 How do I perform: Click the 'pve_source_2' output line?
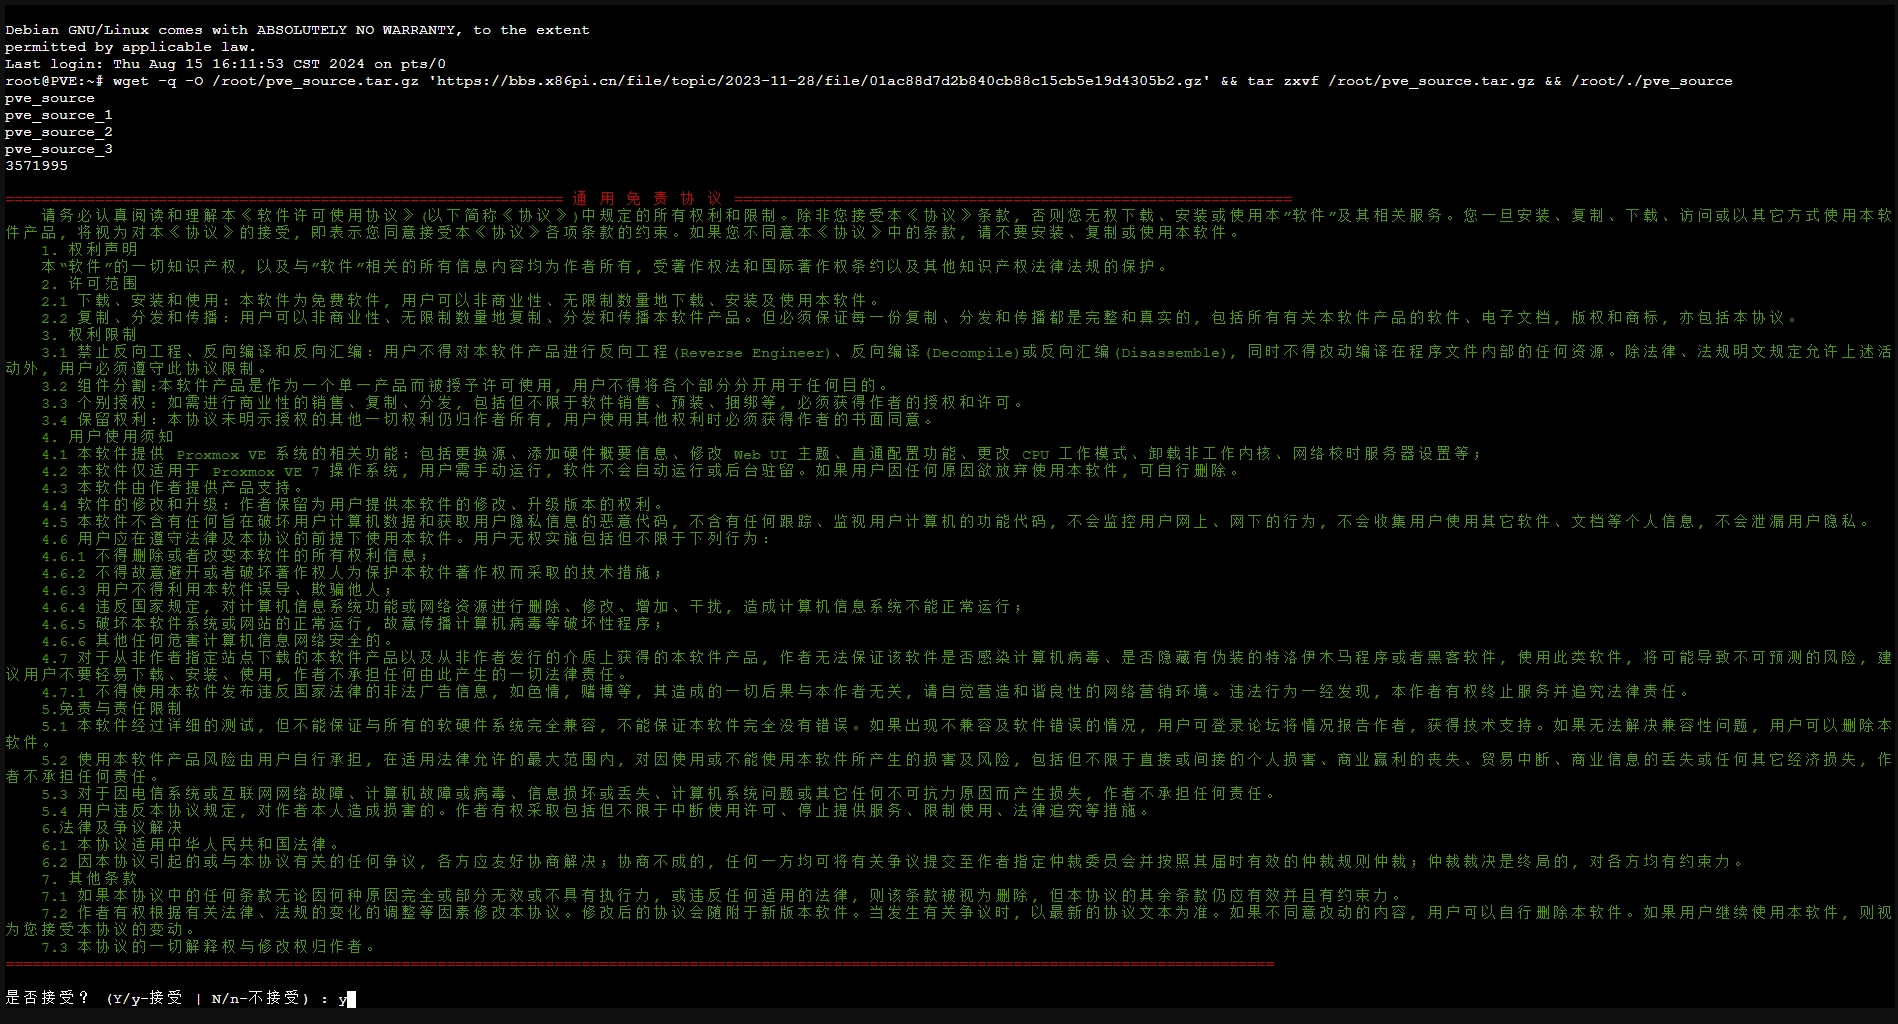point(59,132)
